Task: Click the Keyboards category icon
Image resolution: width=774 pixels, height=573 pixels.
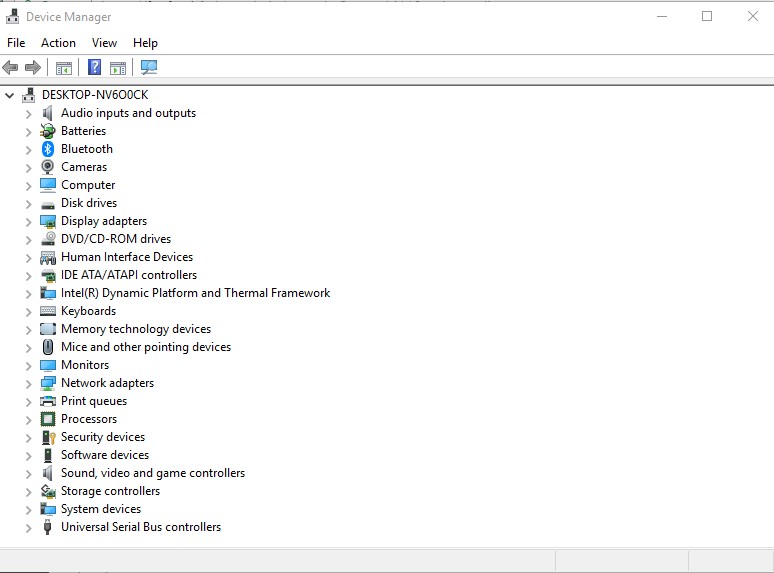Action: click(48, 311)
